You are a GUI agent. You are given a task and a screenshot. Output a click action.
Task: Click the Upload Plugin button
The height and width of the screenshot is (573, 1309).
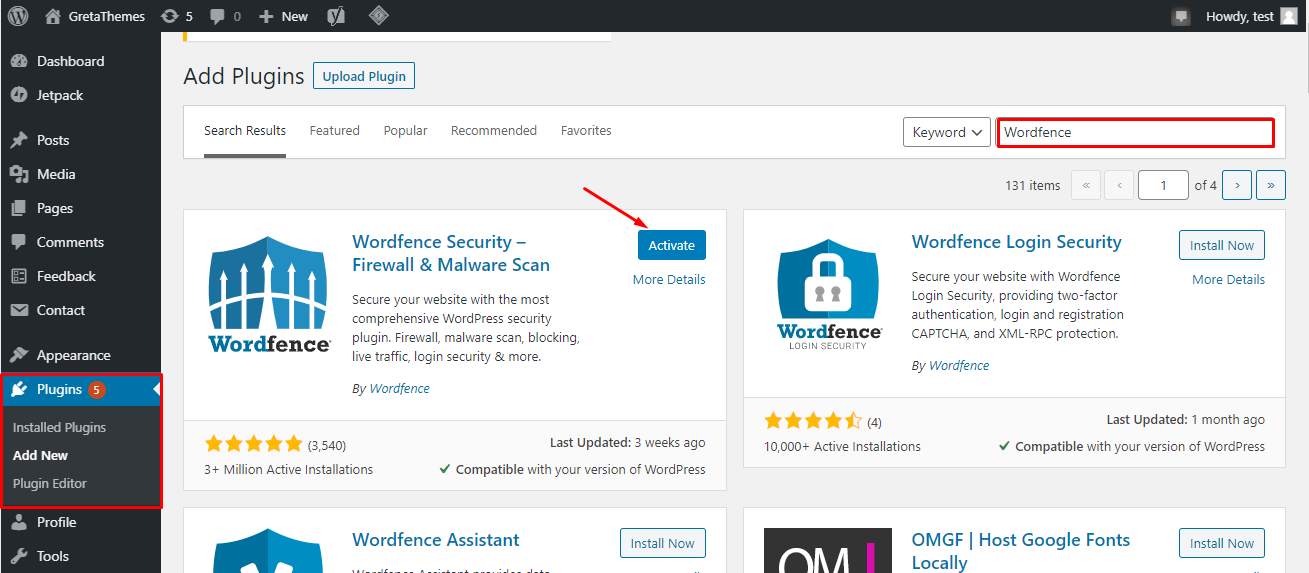point(364,76)
